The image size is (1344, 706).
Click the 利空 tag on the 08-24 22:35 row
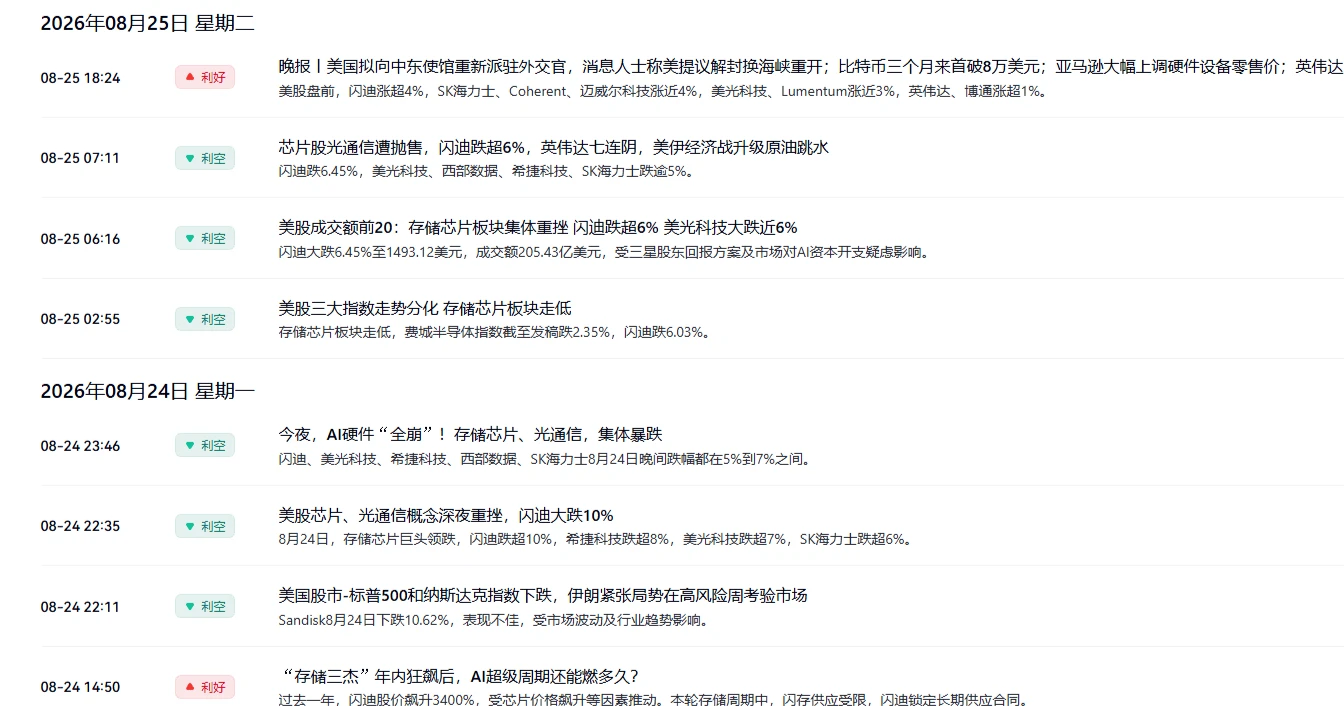[x=205, y=526]
